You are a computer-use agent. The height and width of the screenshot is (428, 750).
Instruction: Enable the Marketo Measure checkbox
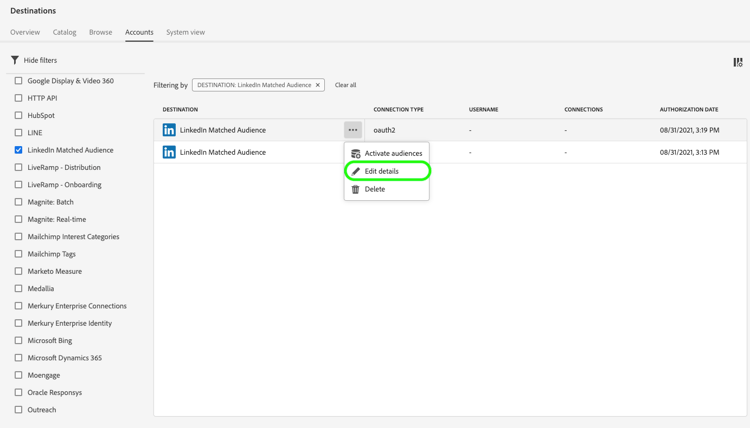tap(18, 271)
